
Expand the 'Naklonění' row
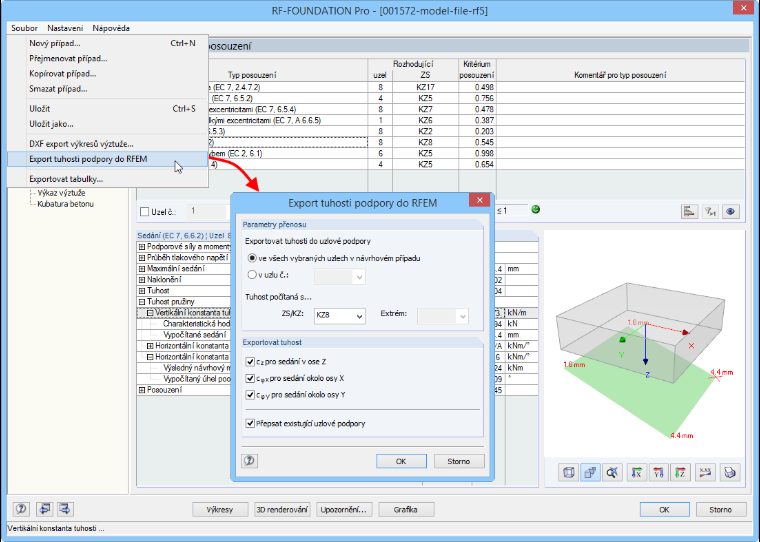pos(142,280)
